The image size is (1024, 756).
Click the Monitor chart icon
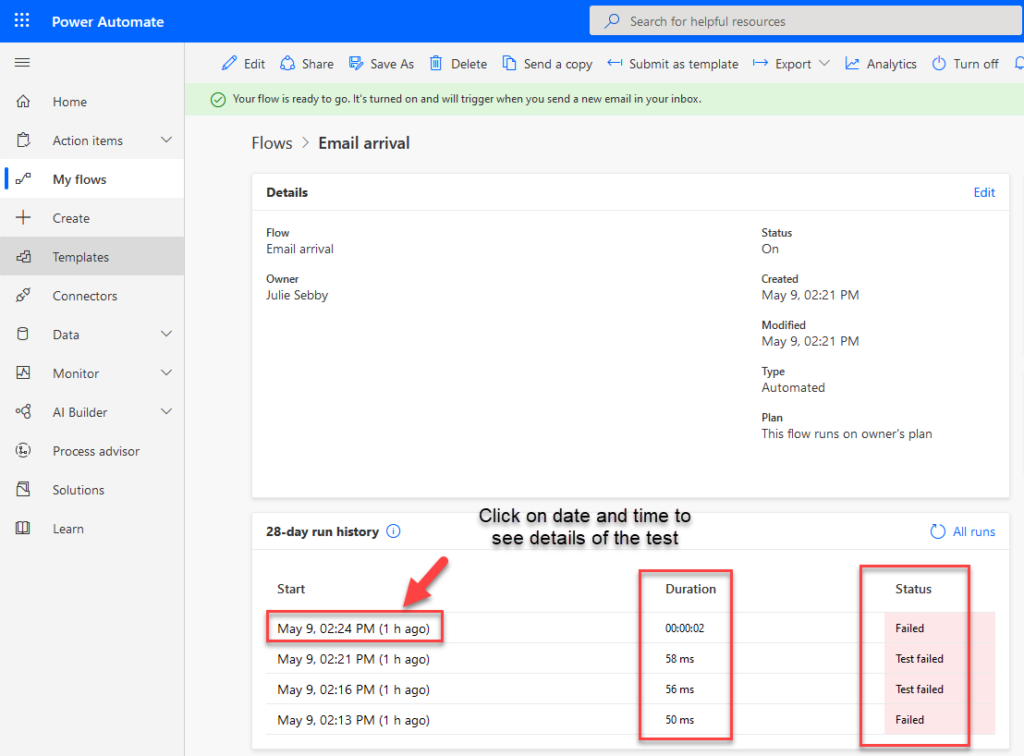[23, 373]
